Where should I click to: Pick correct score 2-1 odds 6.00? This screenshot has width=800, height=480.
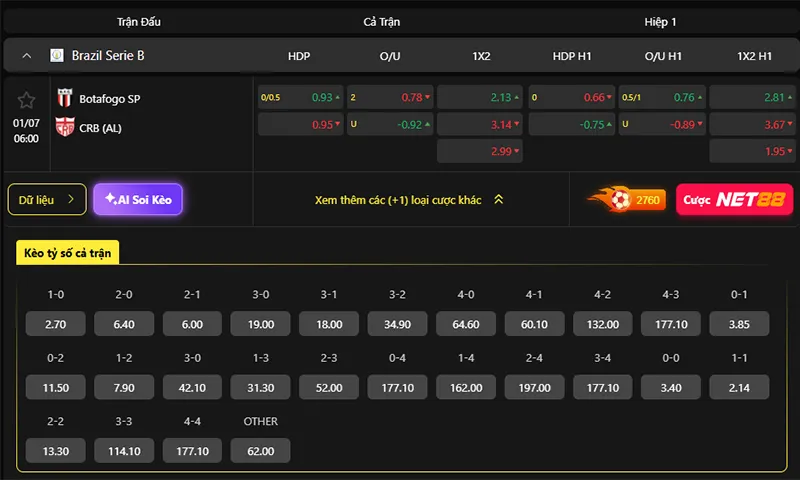tap(192, 324)
